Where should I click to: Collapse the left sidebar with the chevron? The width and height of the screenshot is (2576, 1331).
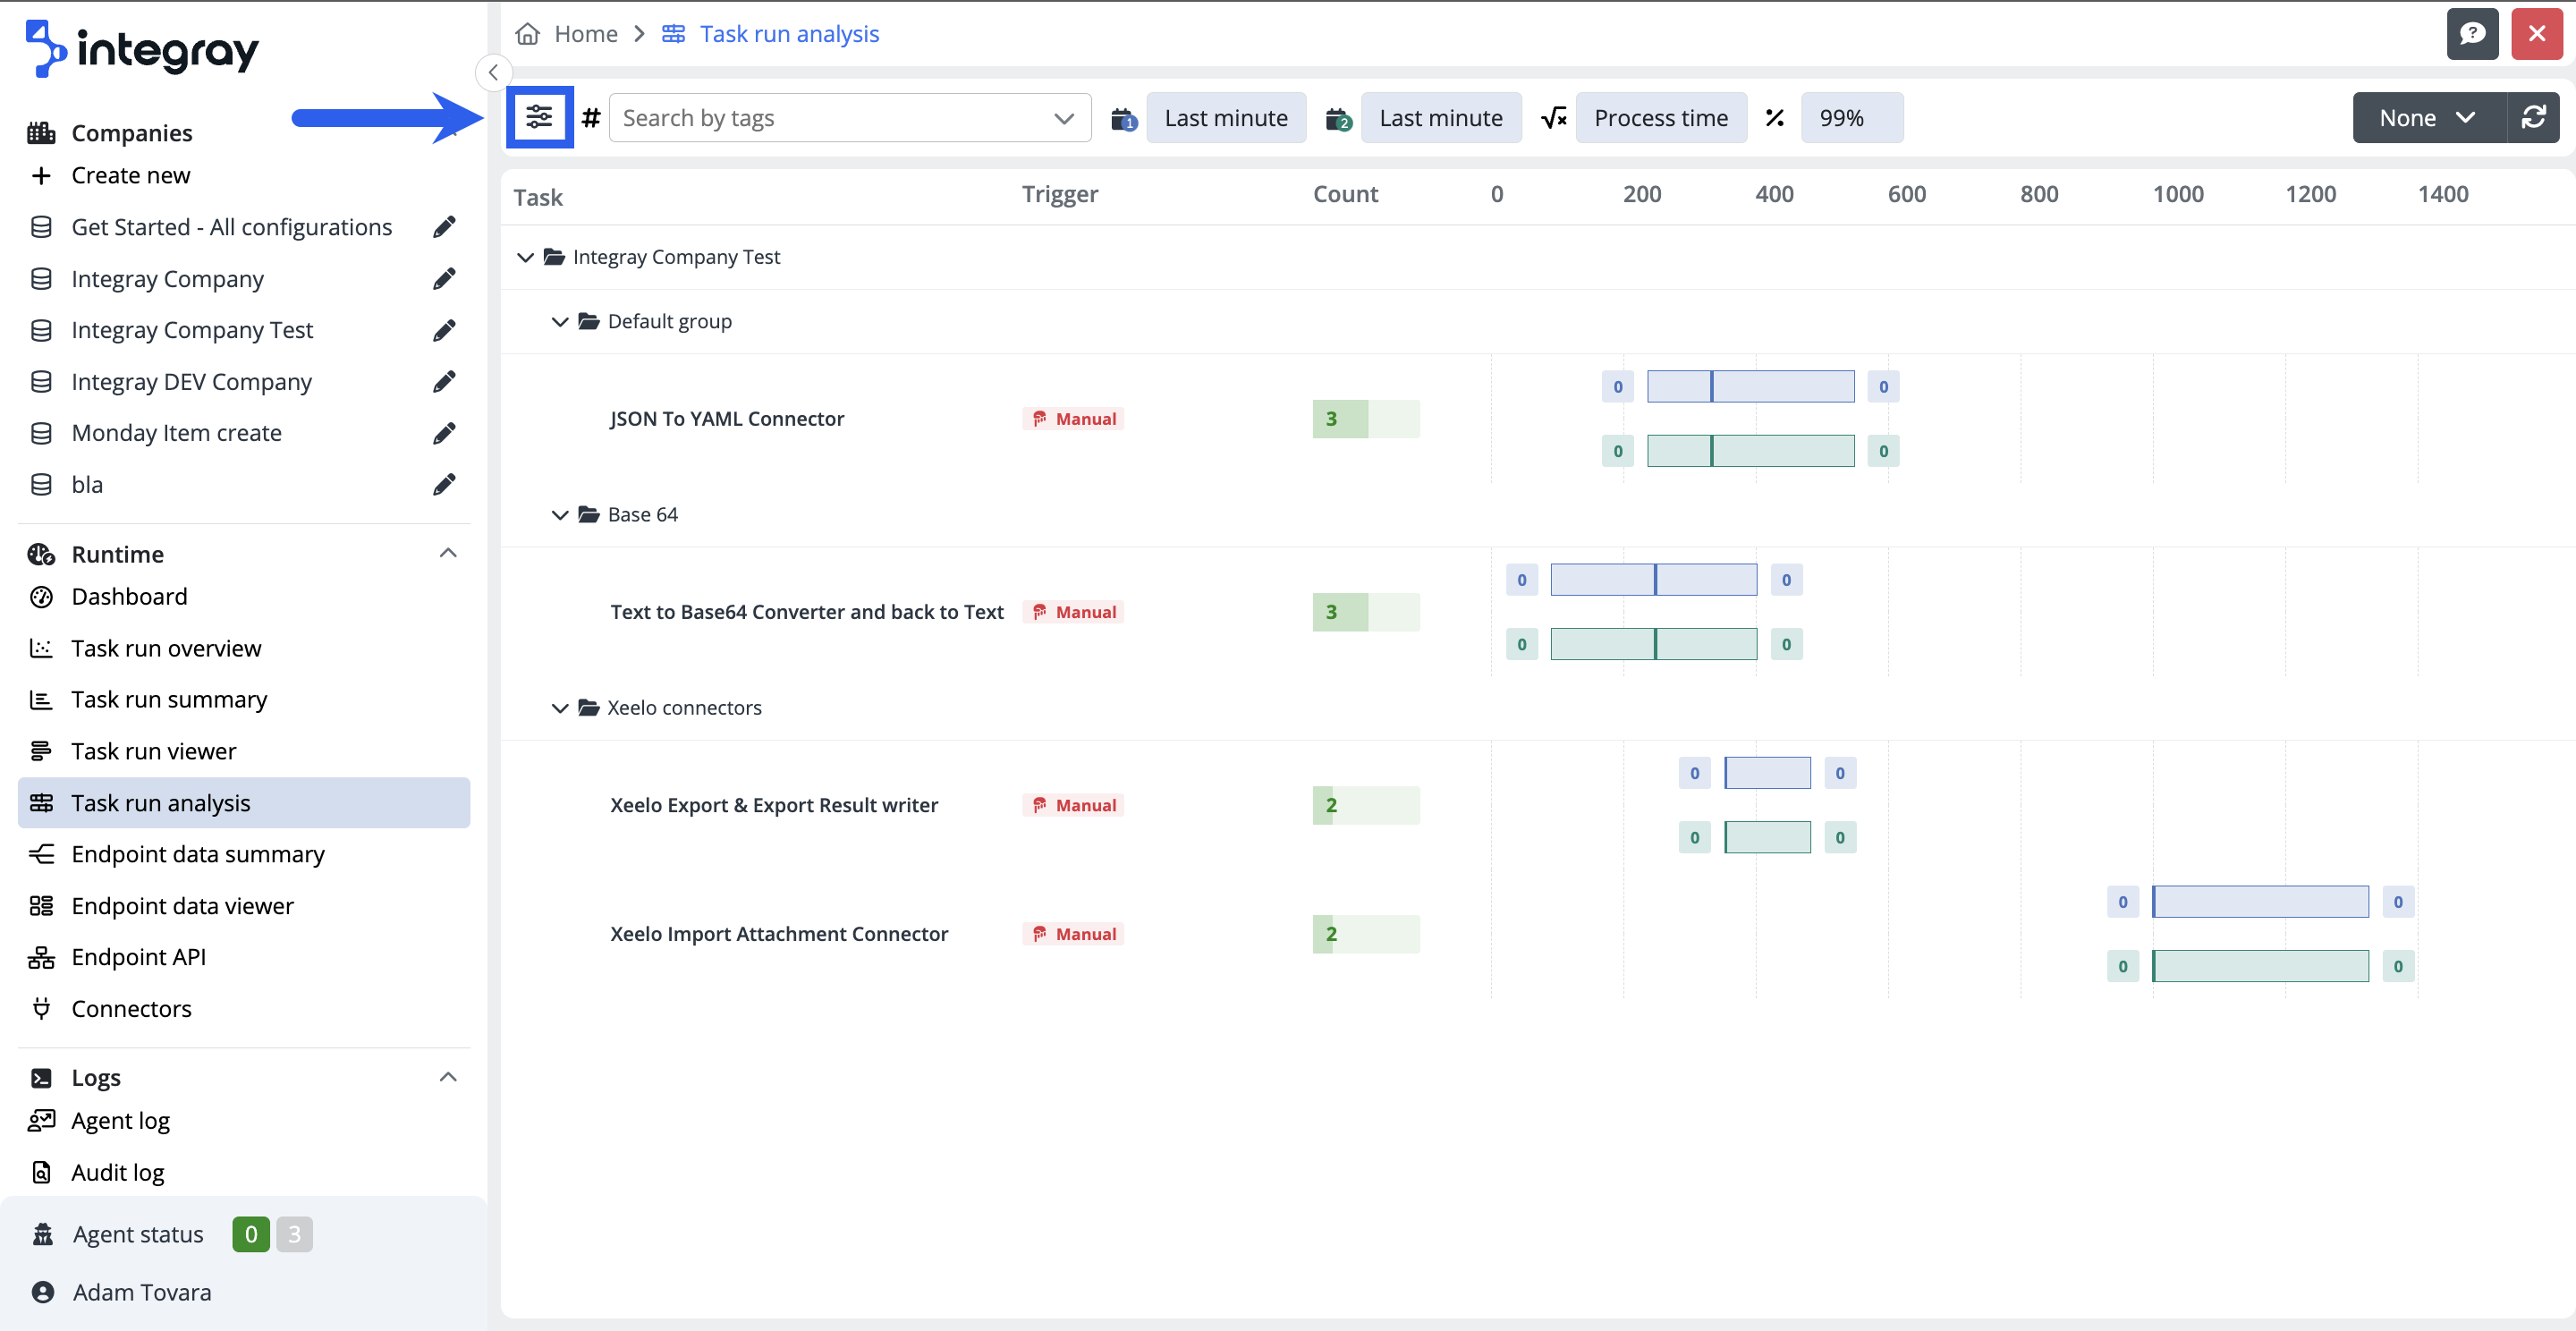click(x=493, y=71)
